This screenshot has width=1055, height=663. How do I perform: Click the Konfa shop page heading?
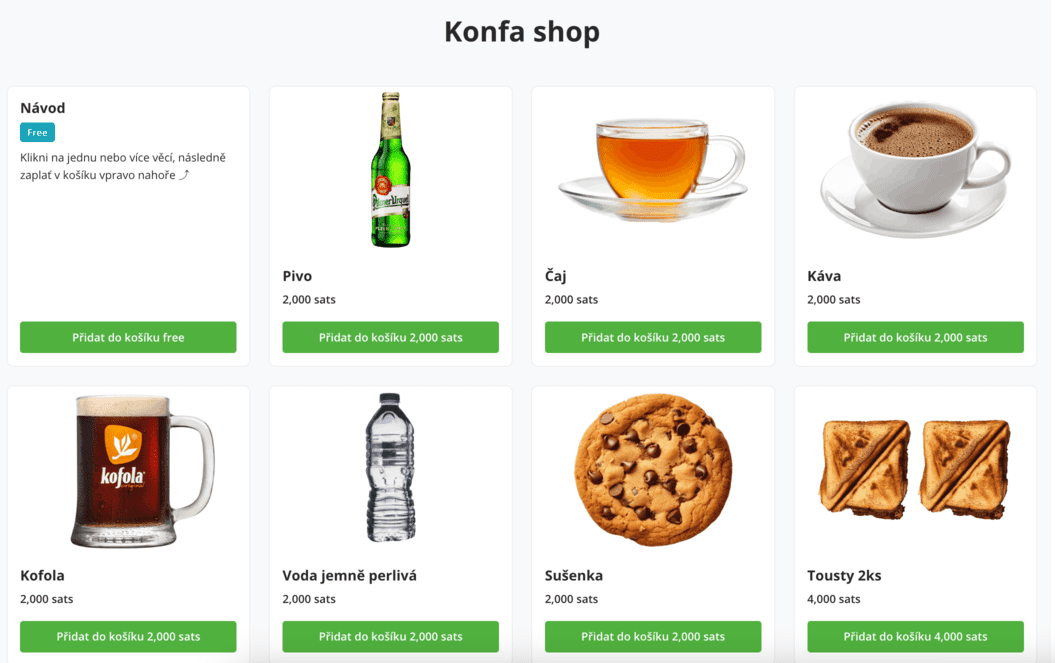click(521, 32)
